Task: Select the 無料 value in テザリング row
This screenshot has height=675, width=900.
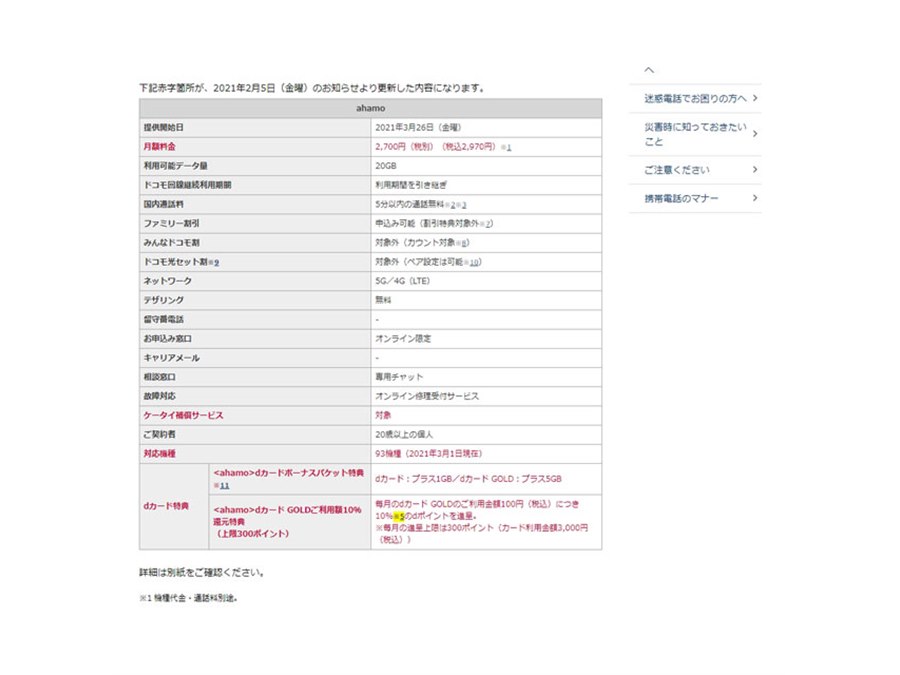Action: click(383, 300)
